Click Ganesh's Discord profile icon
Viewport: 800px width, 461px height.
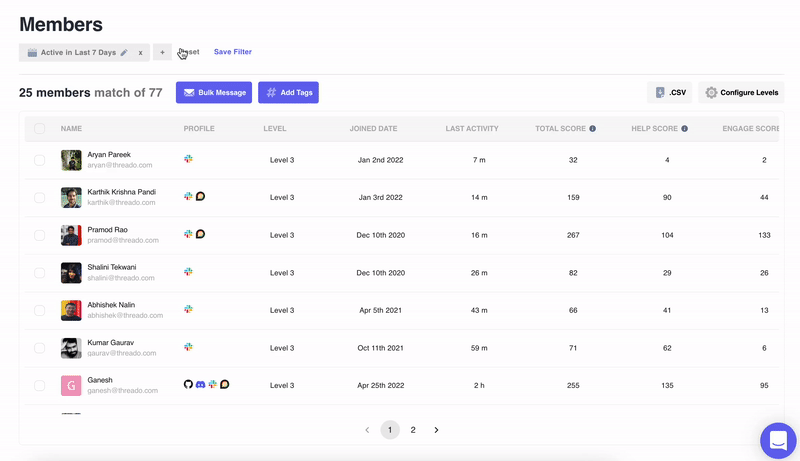(201, 384)
